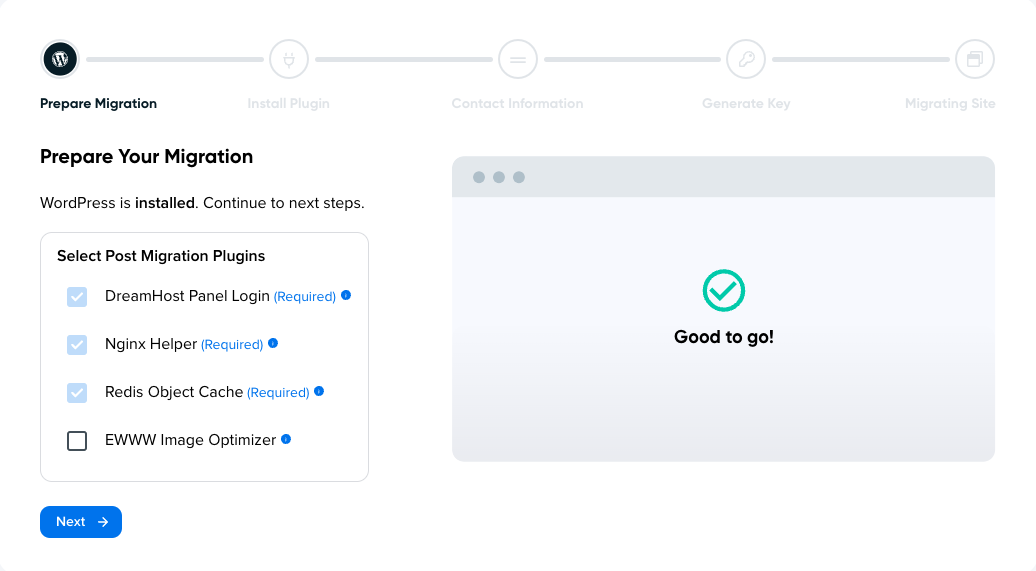The width and height of the screenshot is (1036, 571).
Task: Click Required next to DreamHost Panel Login
Action: point(305,297)
